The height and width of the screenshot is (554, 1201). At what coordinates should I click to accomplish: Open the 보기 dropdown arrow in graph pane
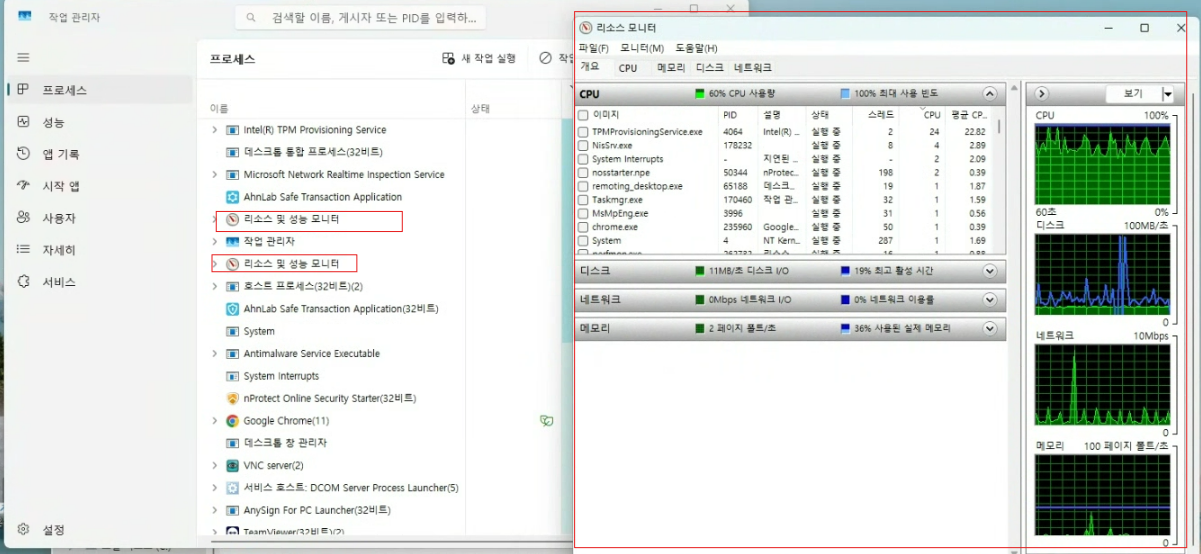tap(1167, 94)
